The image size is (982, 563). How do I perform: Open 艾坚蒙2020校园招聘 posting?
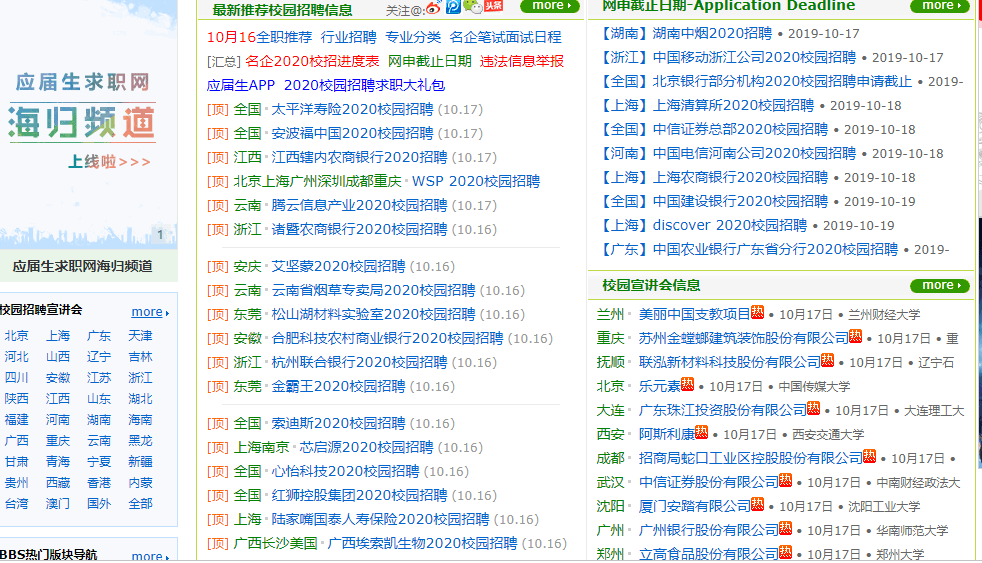[338, 267]
